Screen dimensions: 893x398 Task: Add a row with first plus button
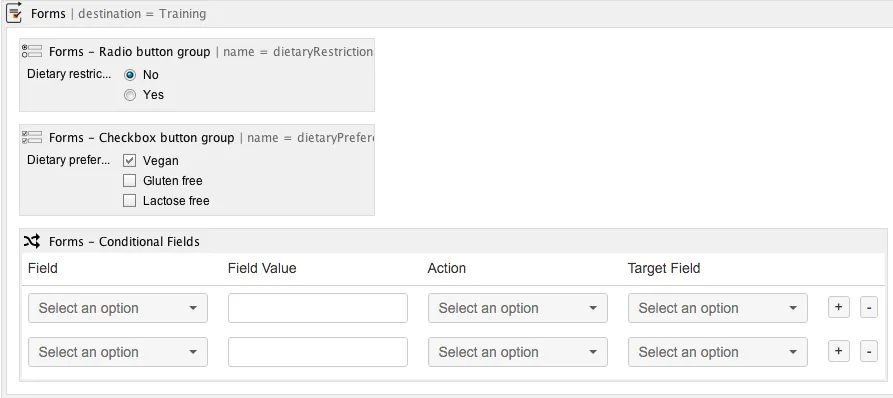838,307
